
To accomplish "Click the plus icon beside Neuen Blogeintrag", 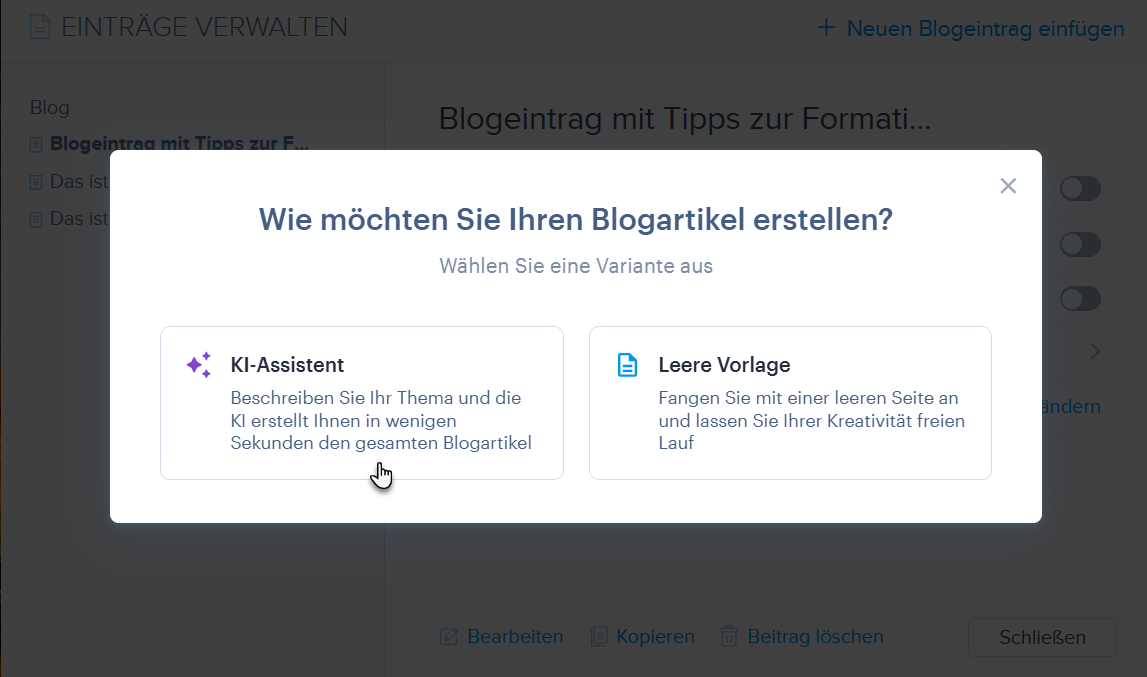I will pos(826,28).
